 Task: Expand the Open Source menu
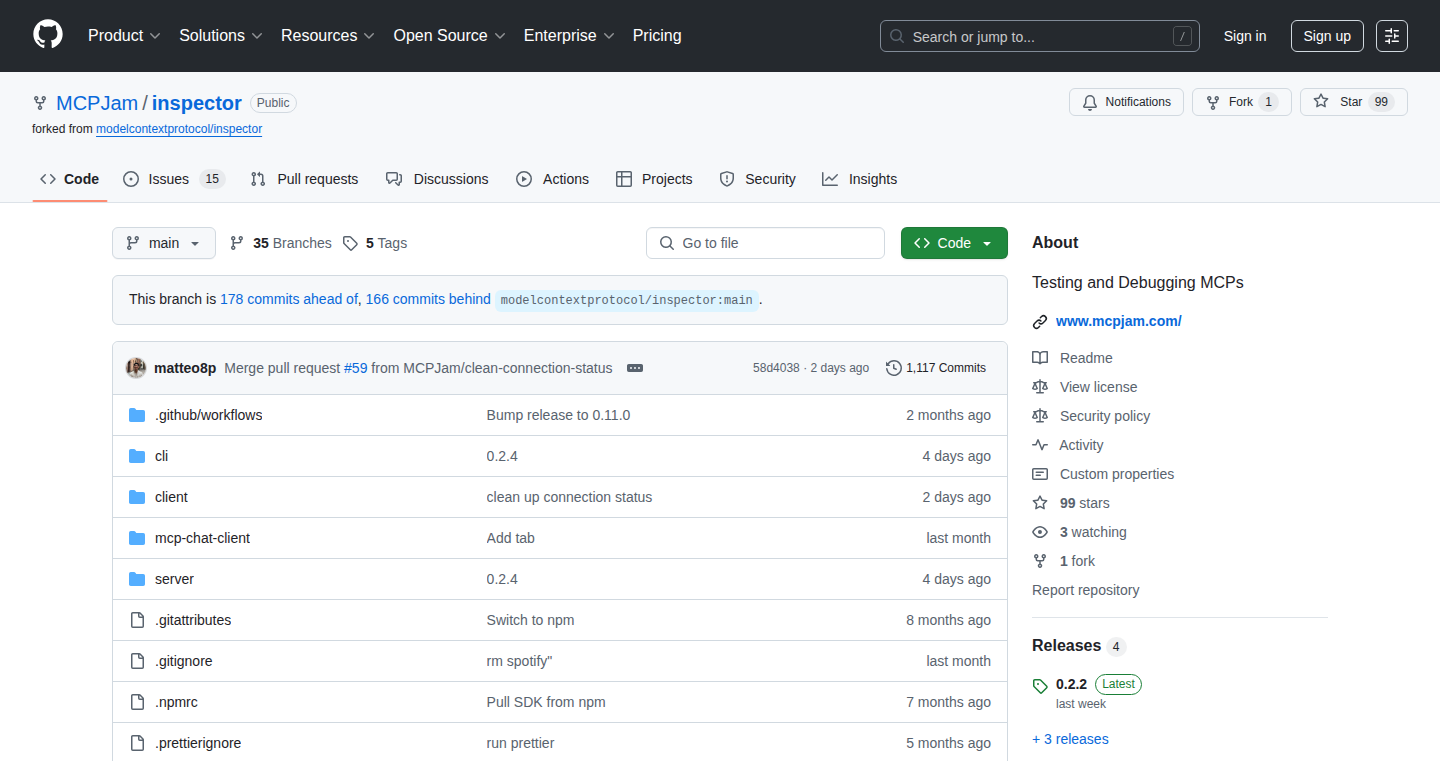click(449, 36)
